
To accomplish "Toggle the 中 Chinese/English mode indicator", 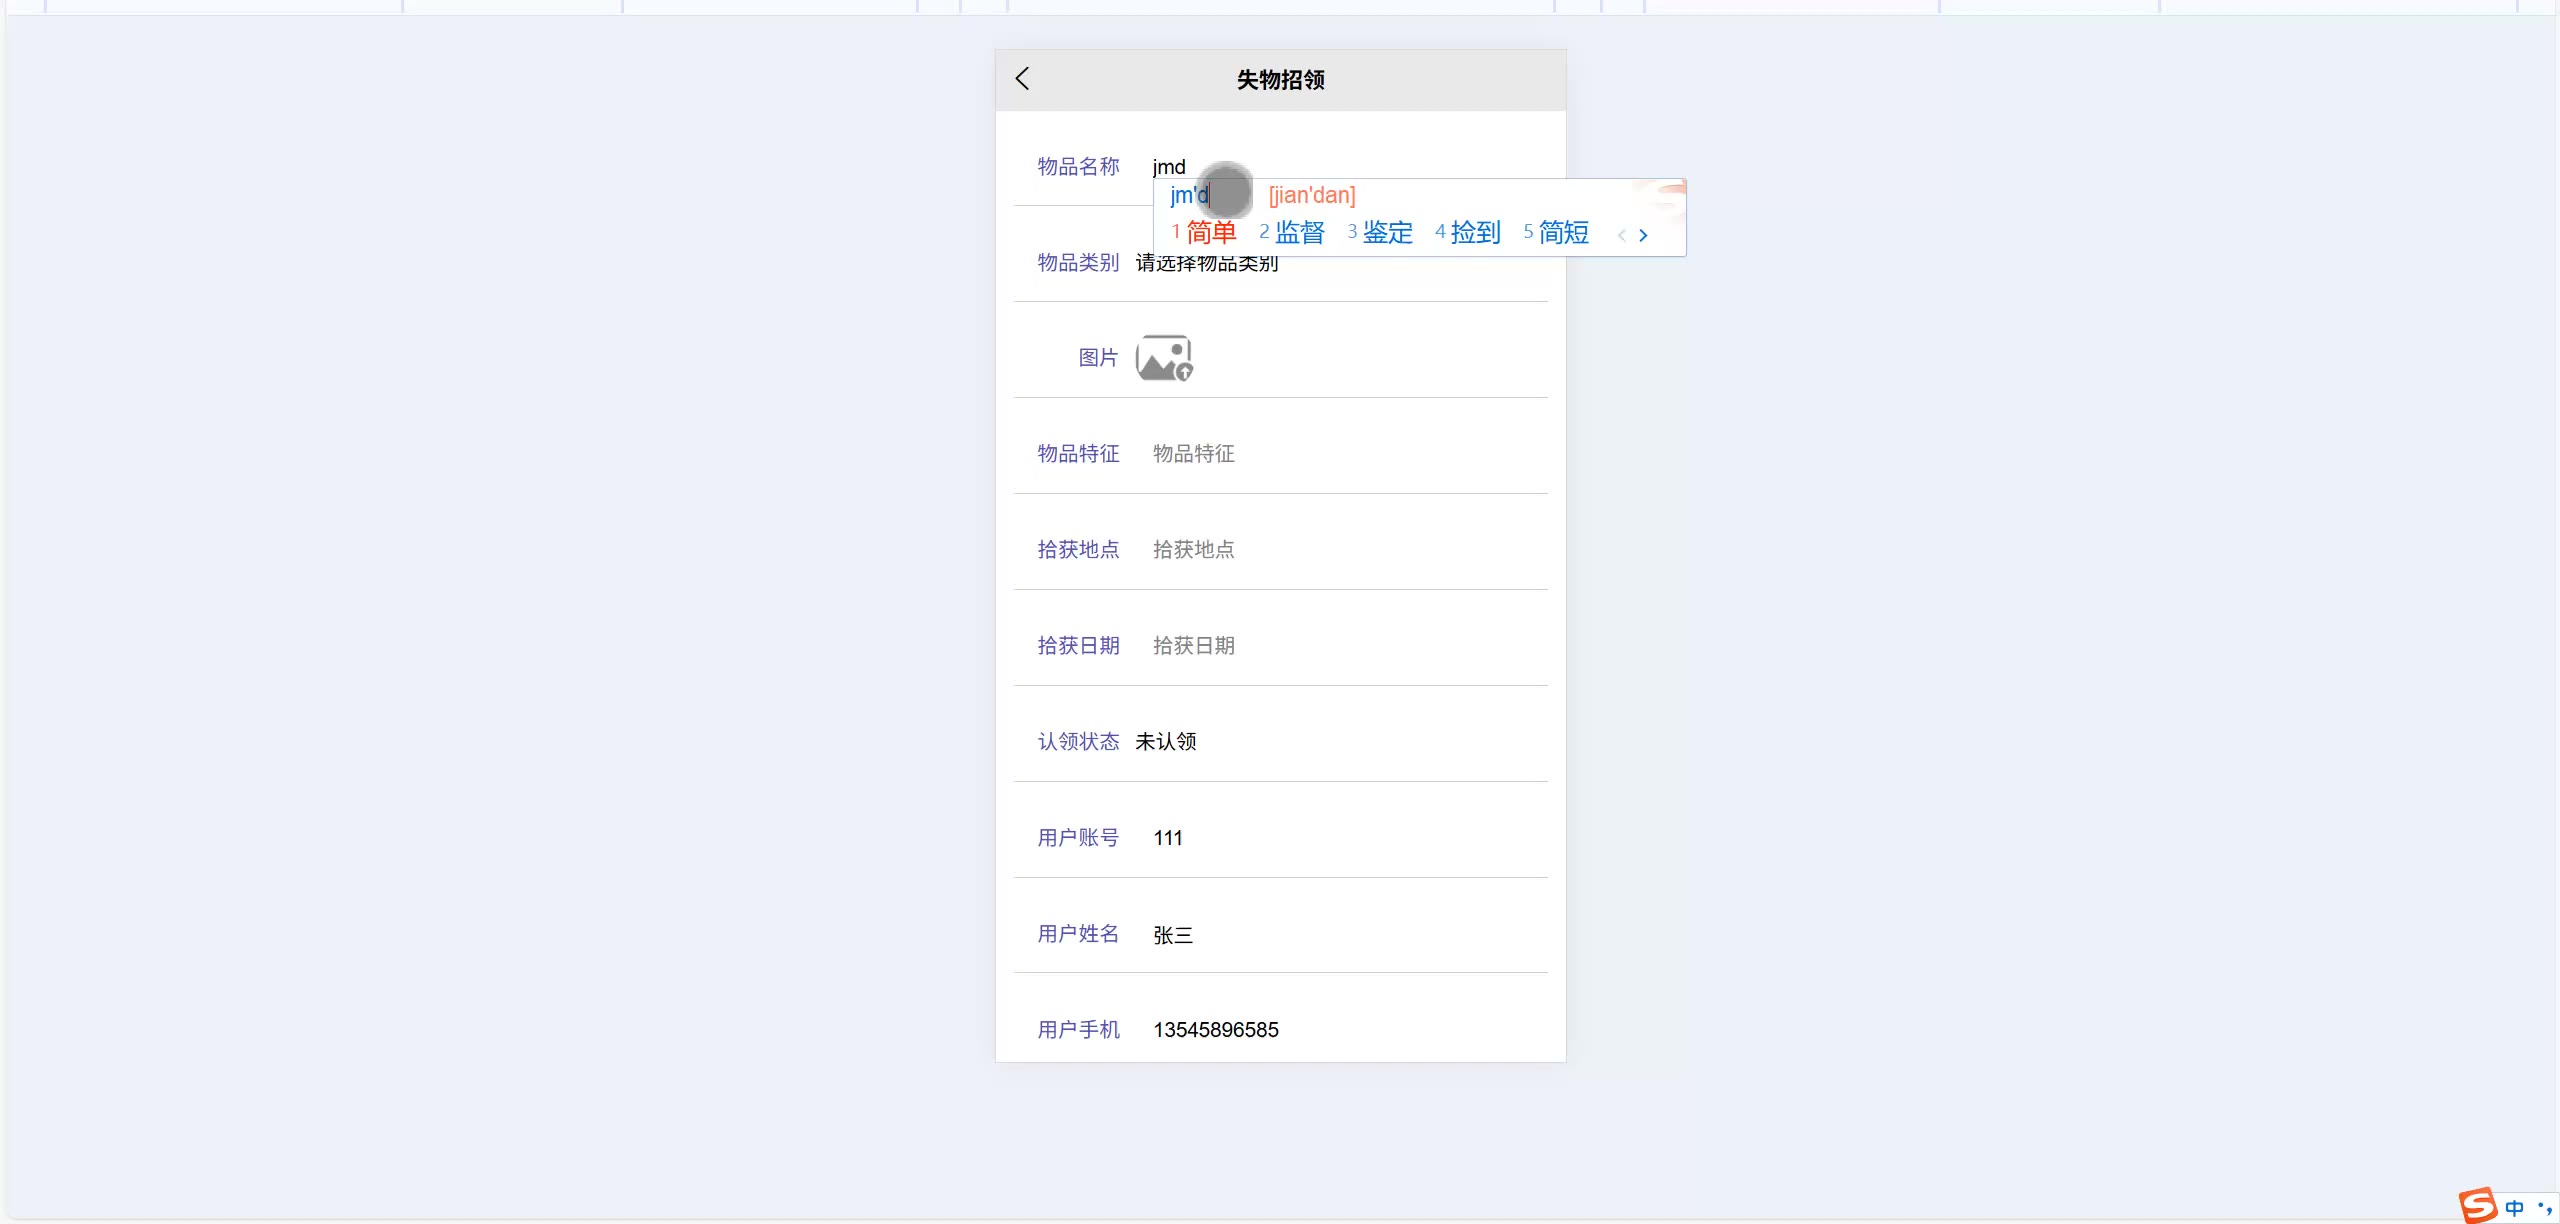I will [x=2514, y=1207].
